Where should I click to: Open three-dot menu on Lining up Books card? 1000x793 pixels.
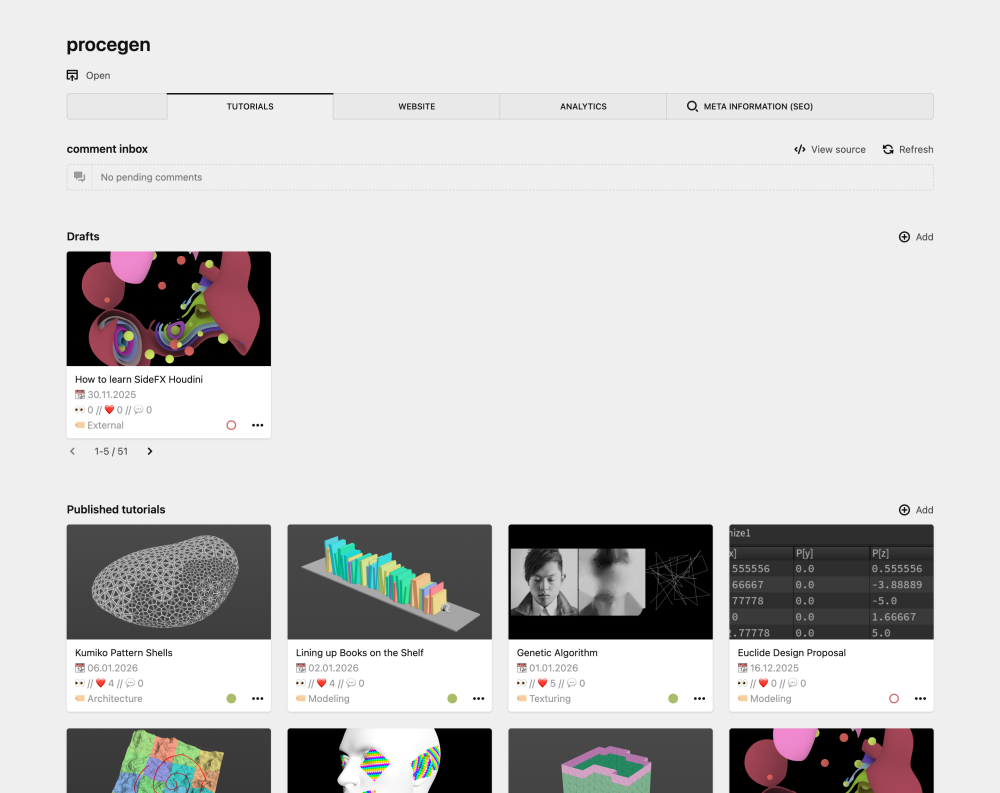(x=478, y=699)
